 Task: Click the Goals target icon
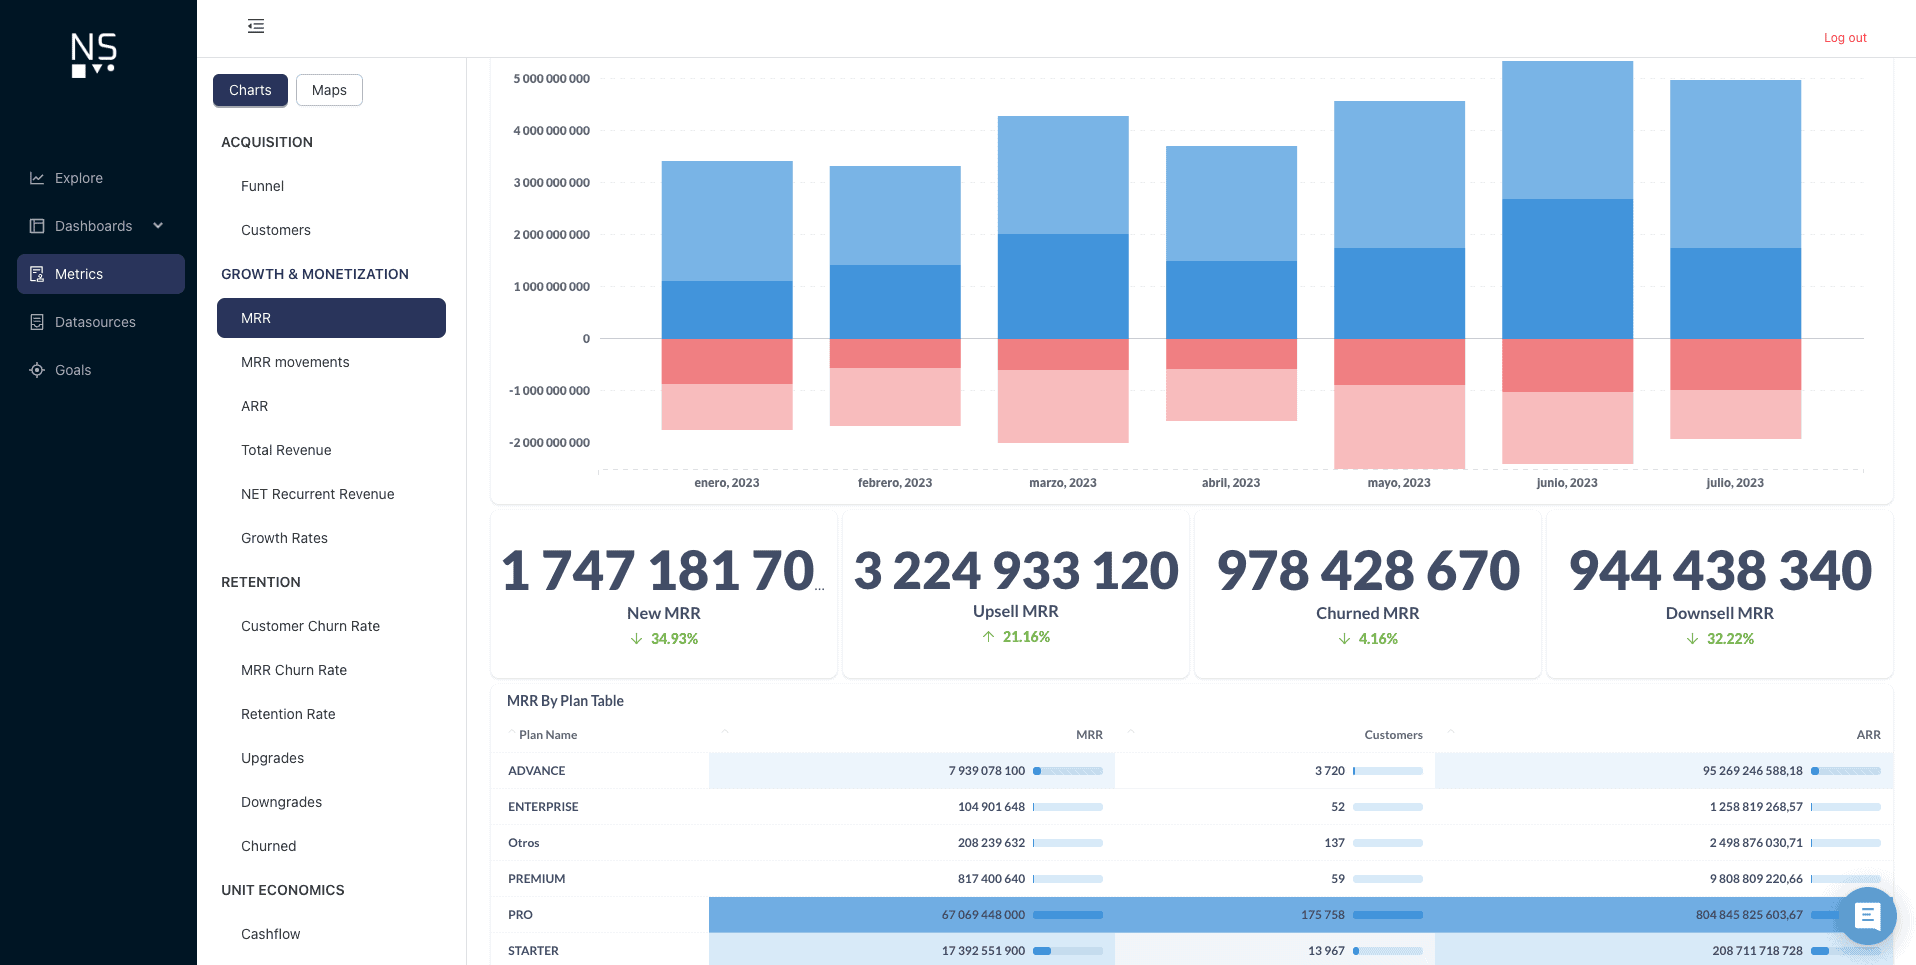[37, 370]
